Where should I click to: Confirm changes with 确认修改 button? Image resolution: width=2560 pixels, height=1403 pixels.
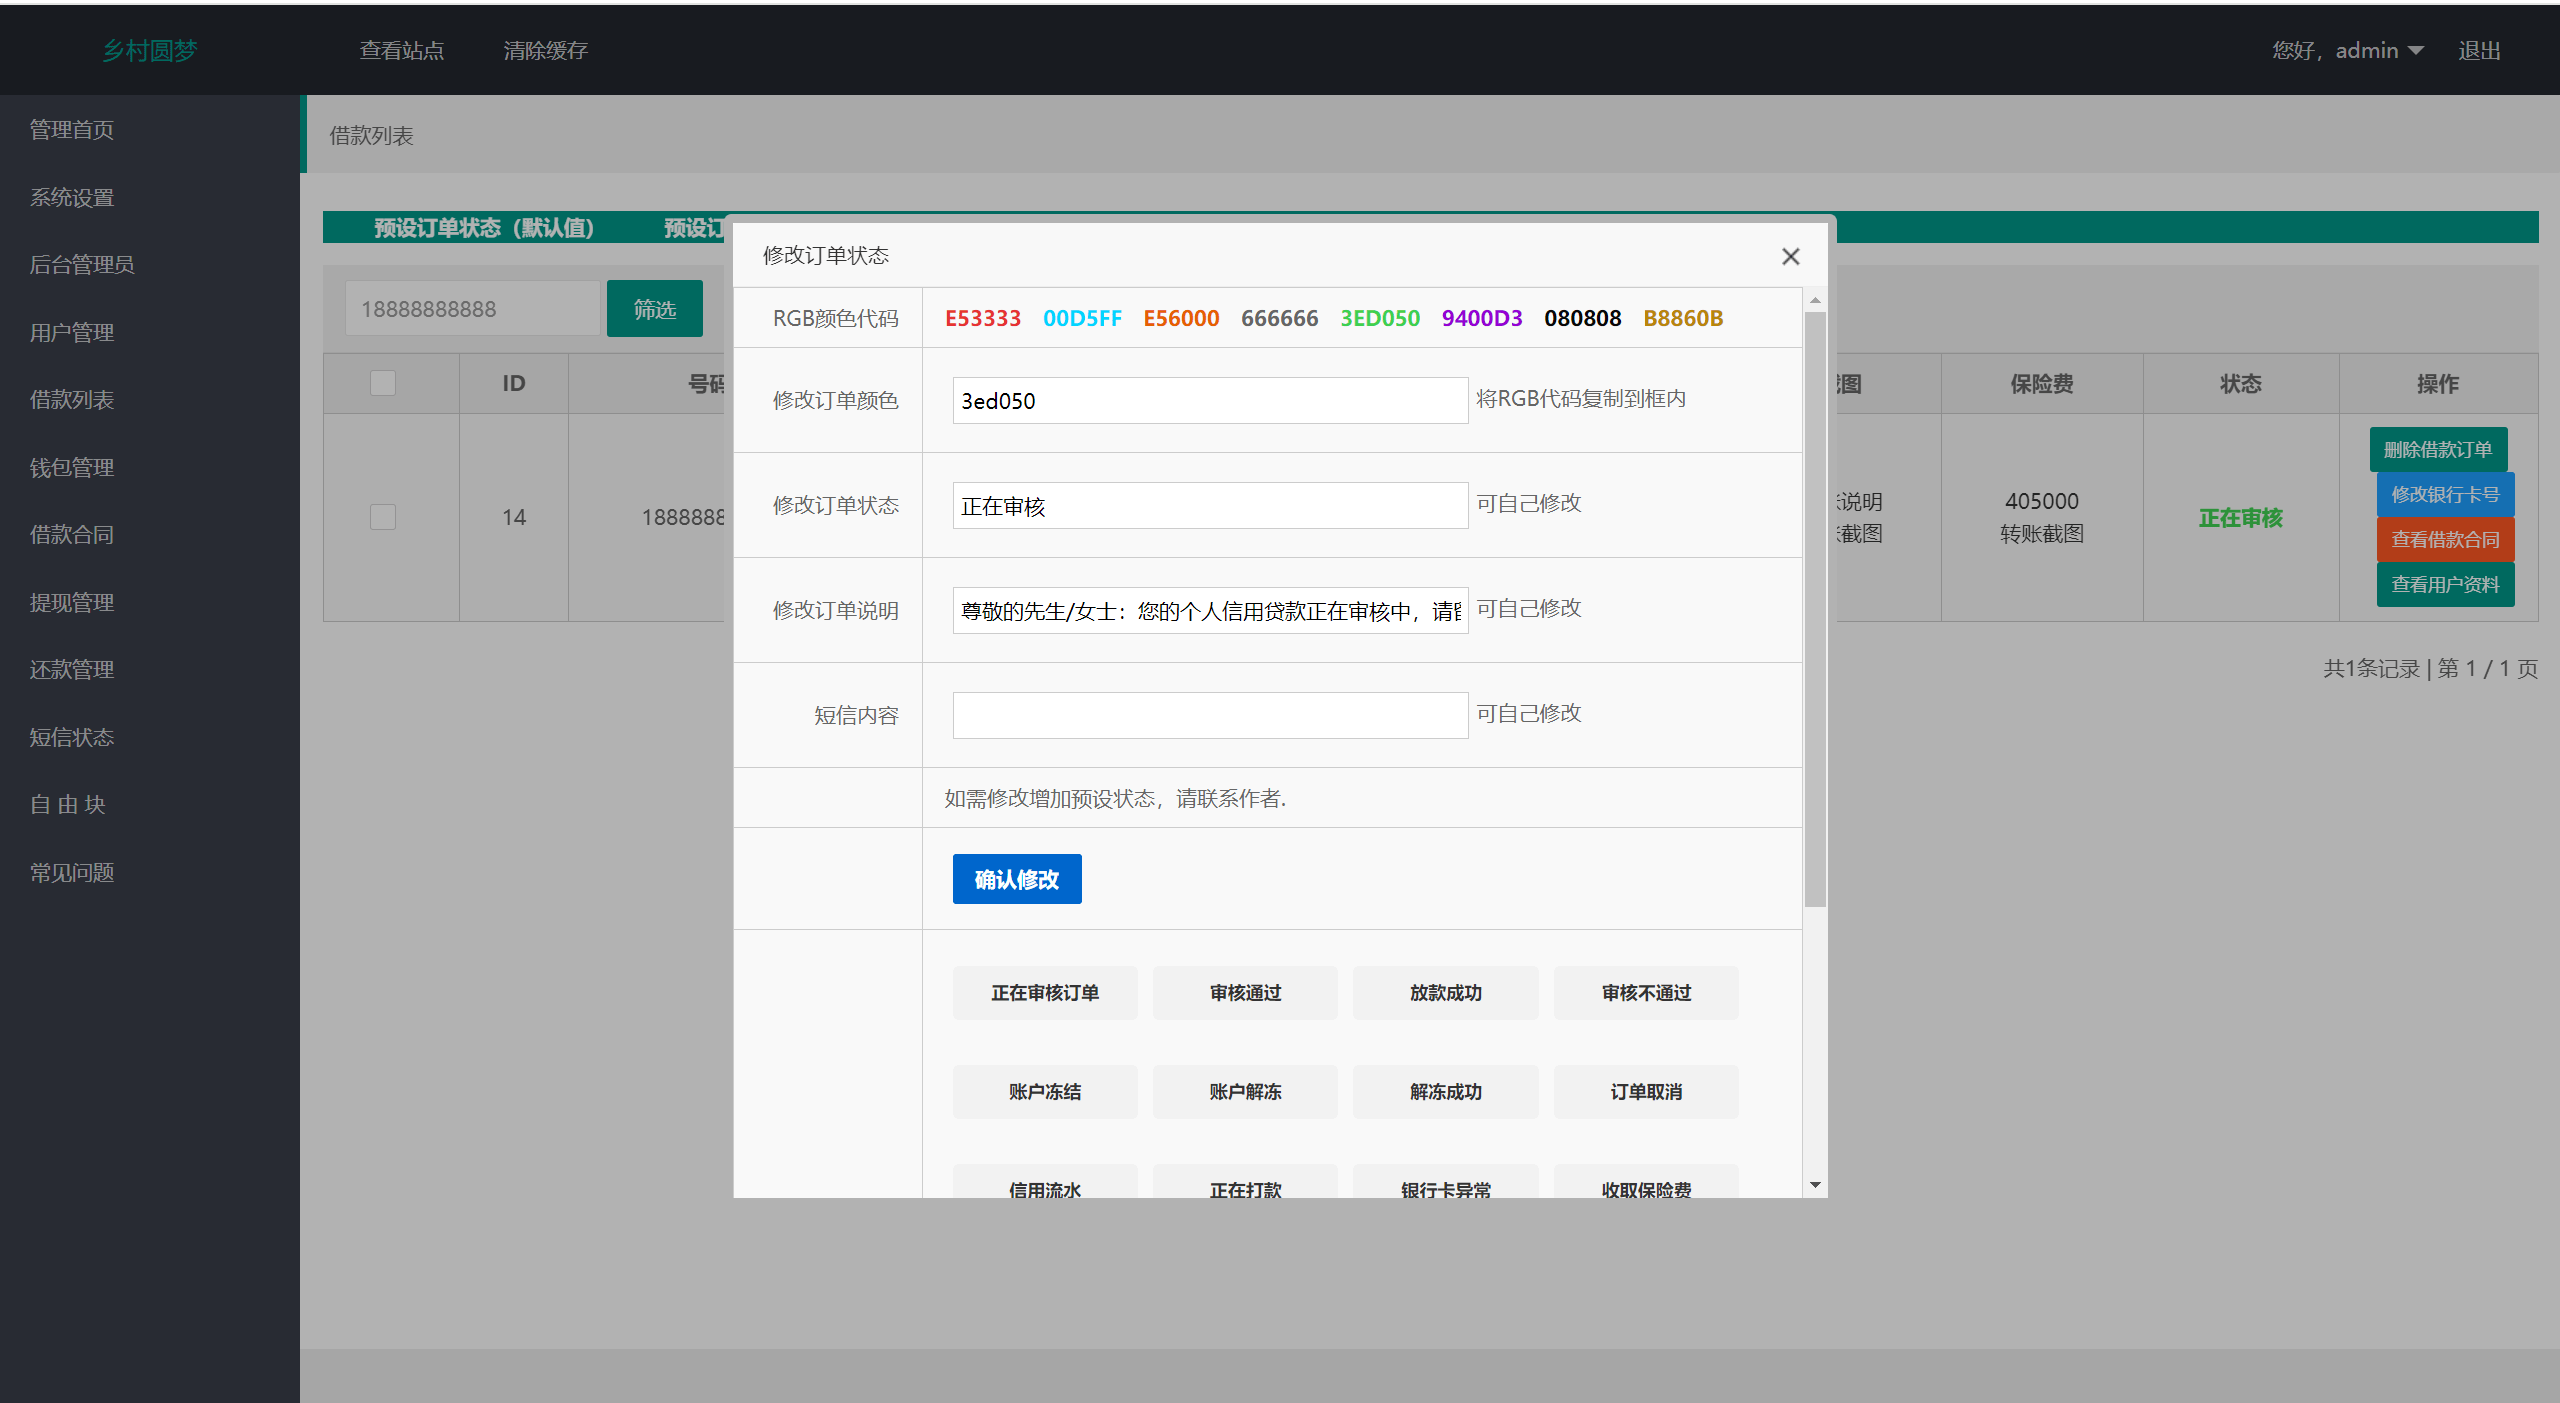(x=1017, y=879)
